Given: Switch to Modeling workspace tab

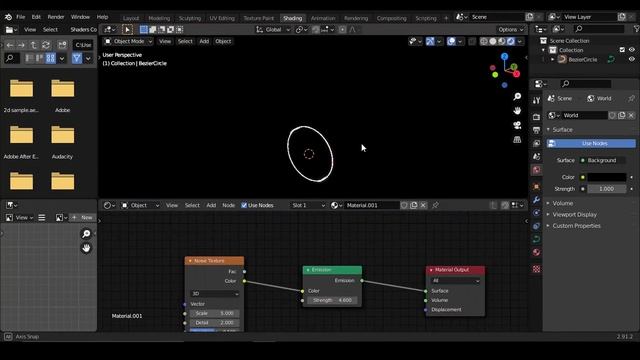Looking at the screenshot, I should (159, 18).
